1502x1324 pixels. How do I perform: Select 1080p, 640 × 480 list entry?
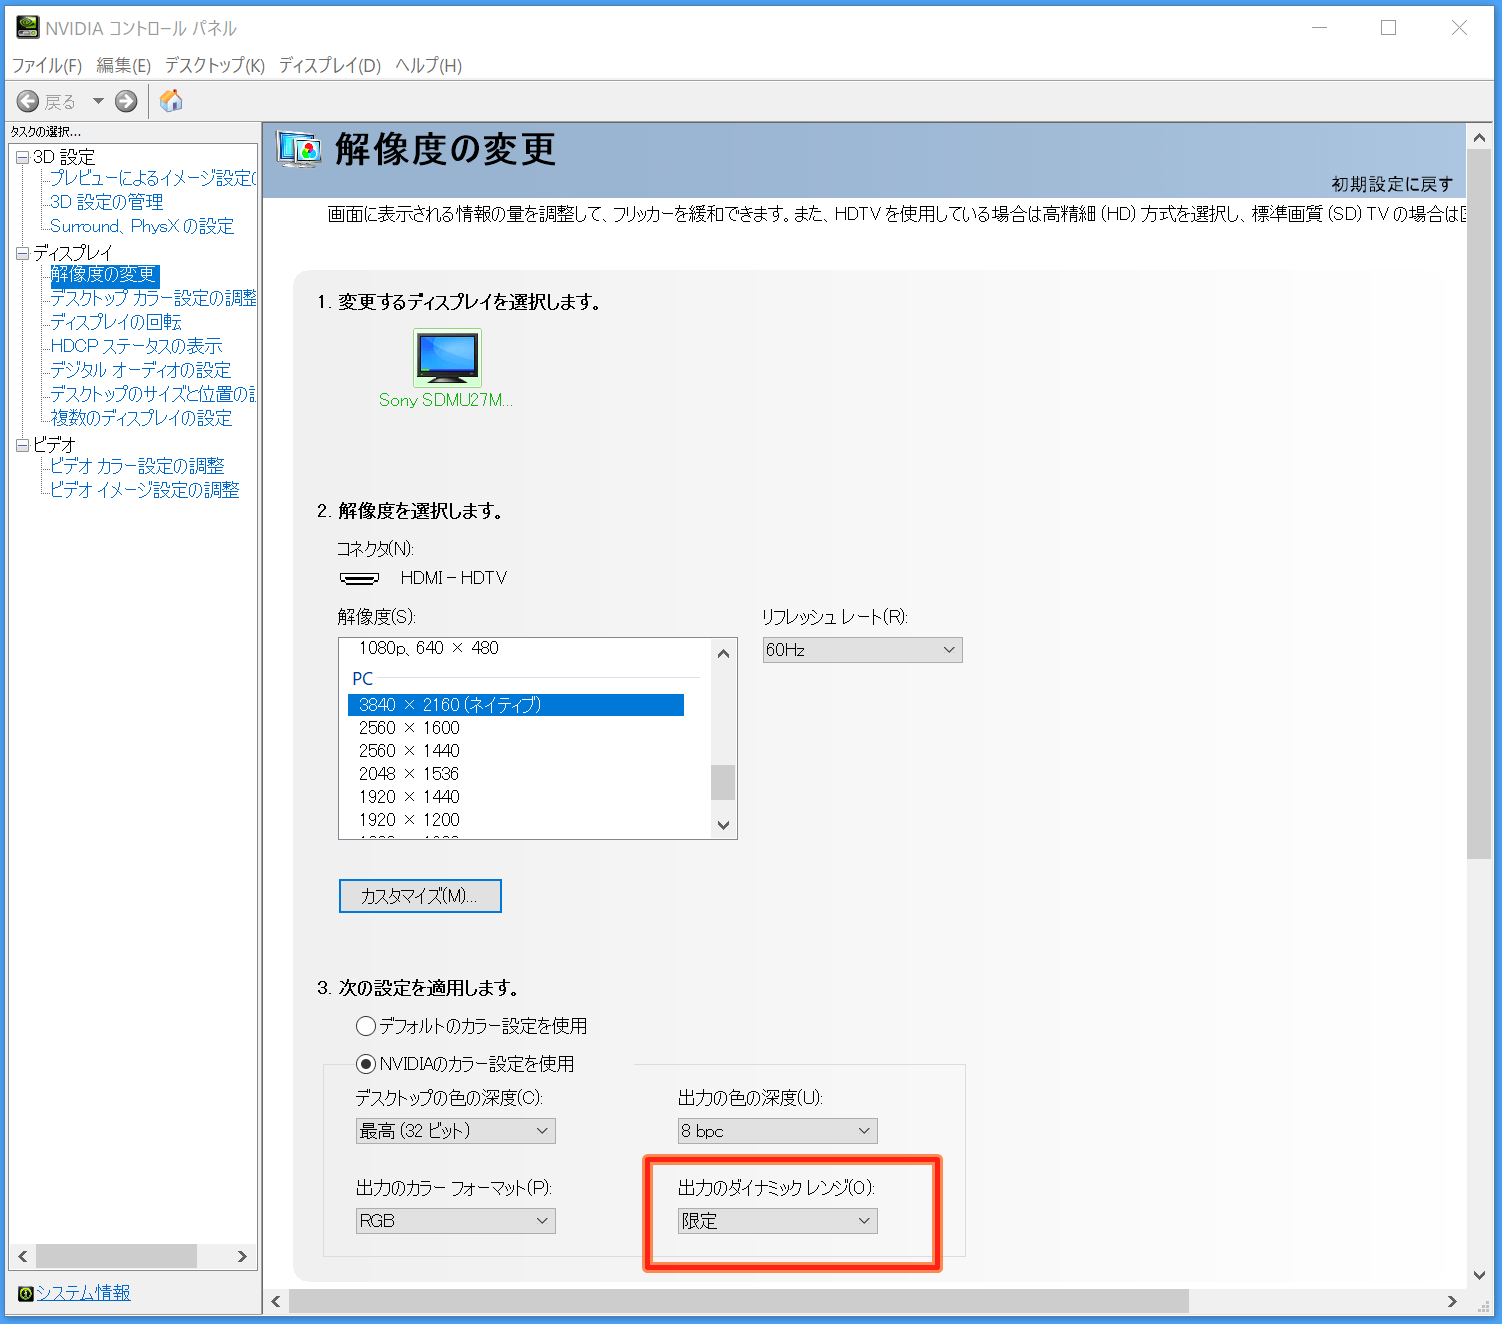(x=428, y=648)
